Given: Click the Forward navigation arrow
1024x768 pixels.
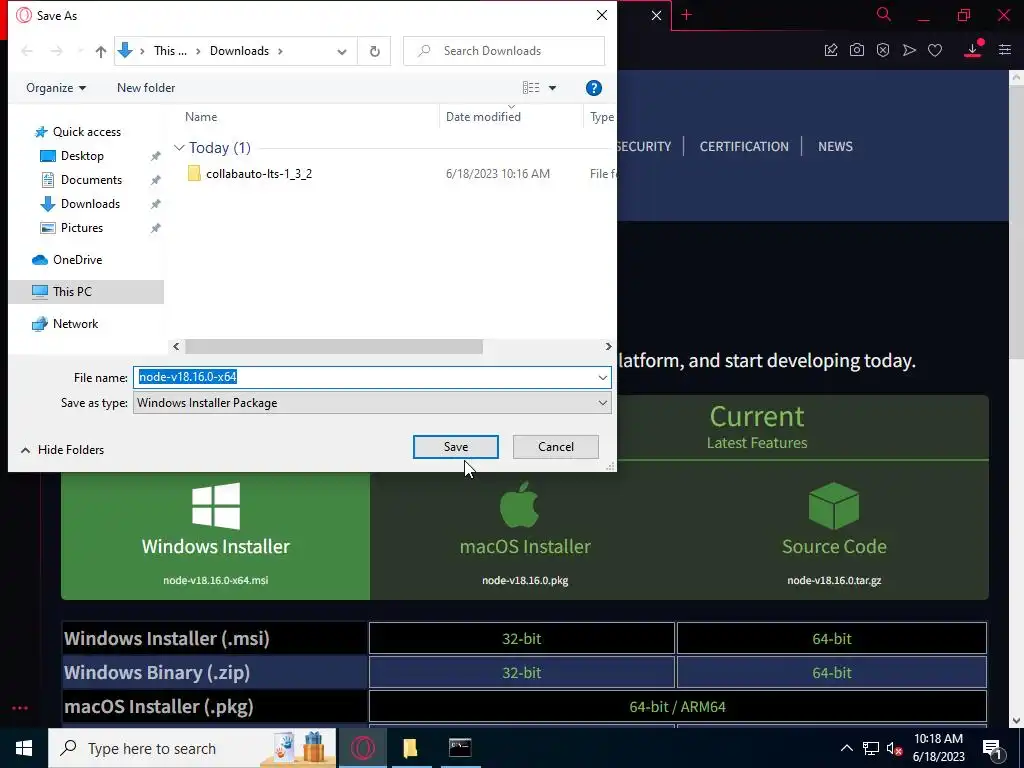Looking at the screenshot, I should (x=57, y=51).
